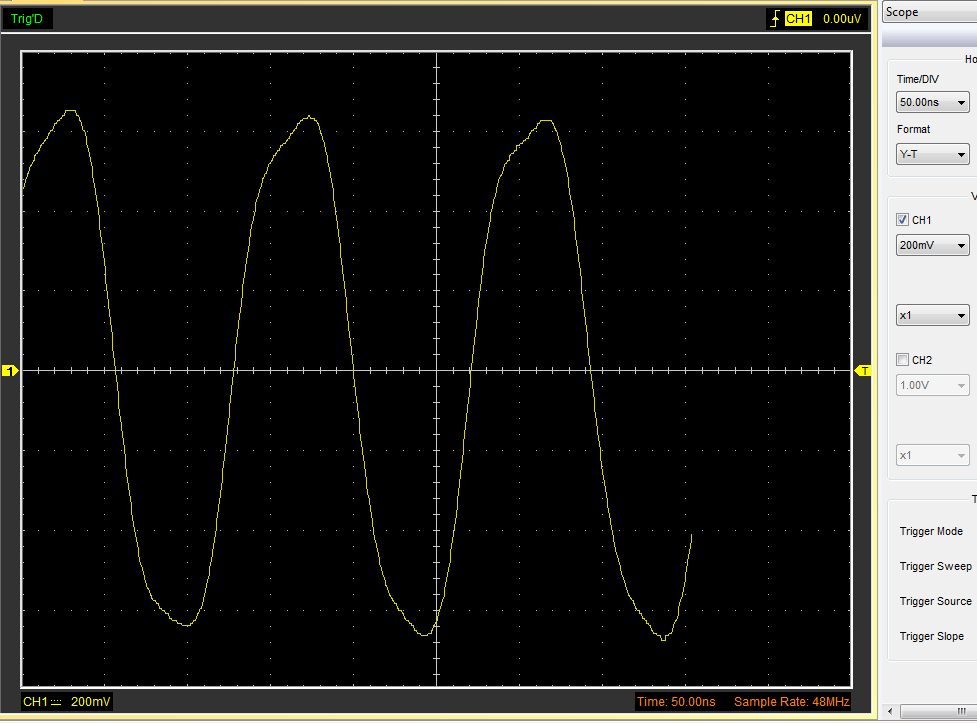The width and height of the screenshot is (977, 723).
Task: Click the CH1 coupling icon in status bar
Action: click(56, 702)
